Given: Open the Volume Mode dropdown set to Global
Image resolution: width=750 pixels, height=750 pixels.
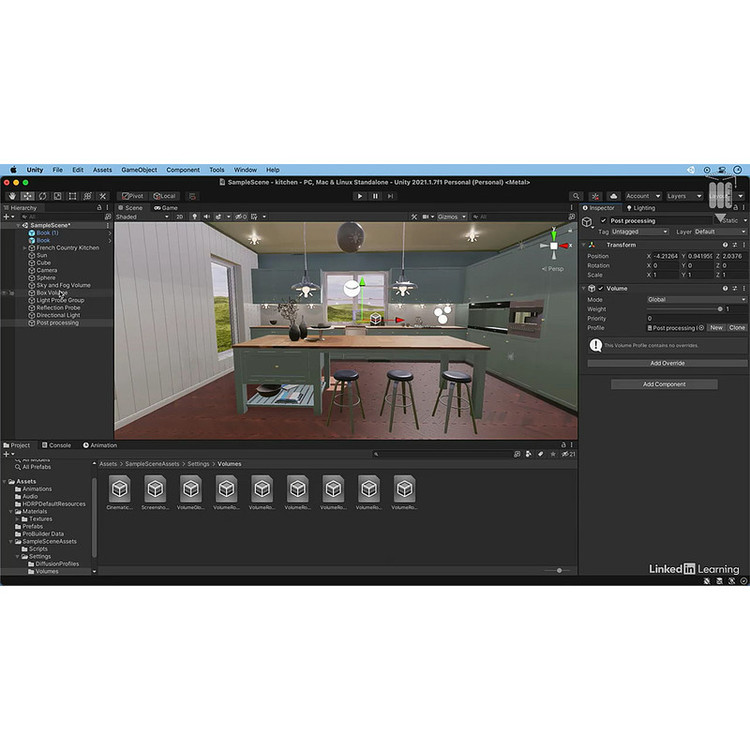Looking at the screenshot, I should pyautogui.click(x=695, y=299).
